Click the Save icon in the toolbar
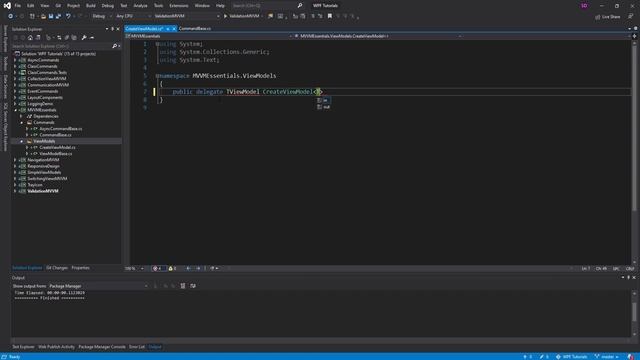Screen dimensions: 640x360 (x=51, y=16)
